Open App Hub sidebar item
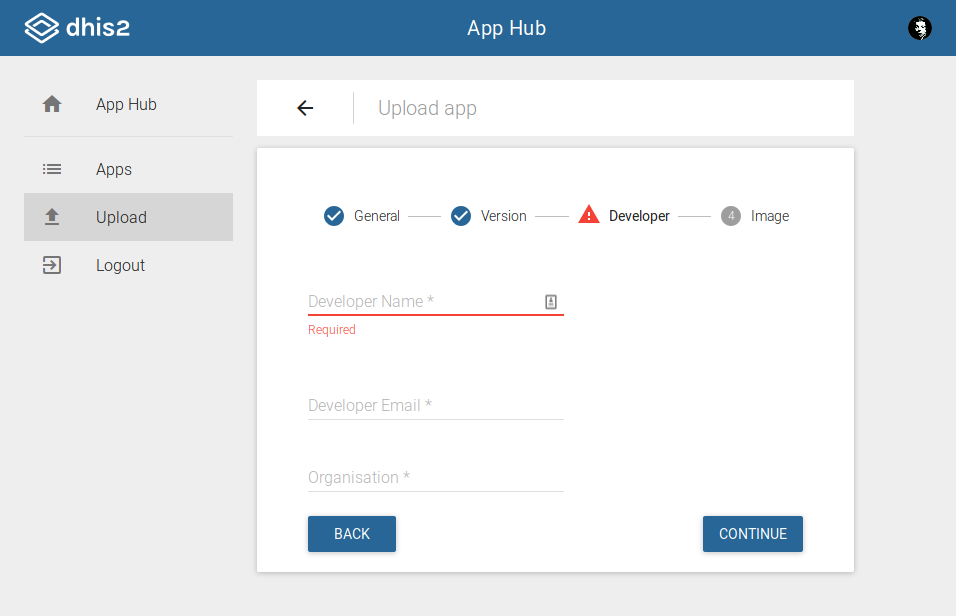956x616 pixels. coord(129,104)
